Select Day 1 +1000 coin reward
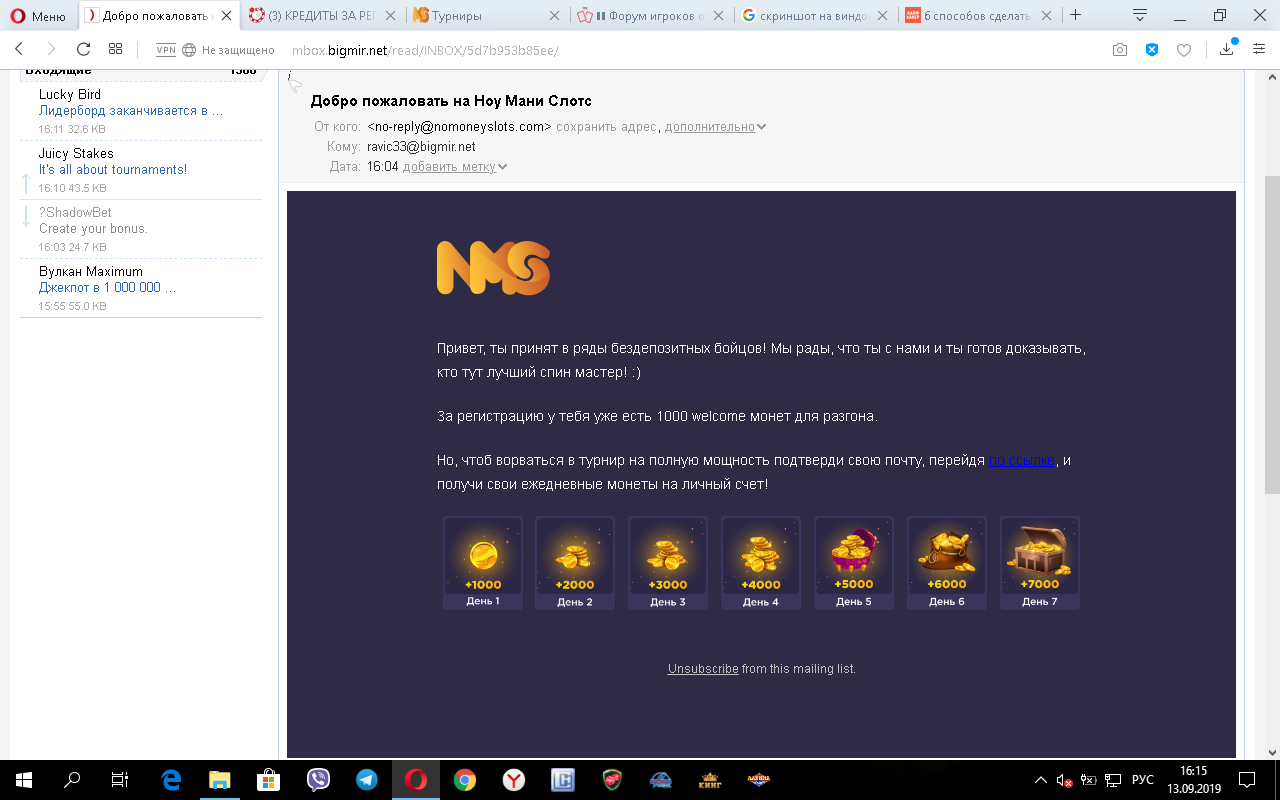The height and width of the screenshot is (800, 1280). (x=483, y=563)
